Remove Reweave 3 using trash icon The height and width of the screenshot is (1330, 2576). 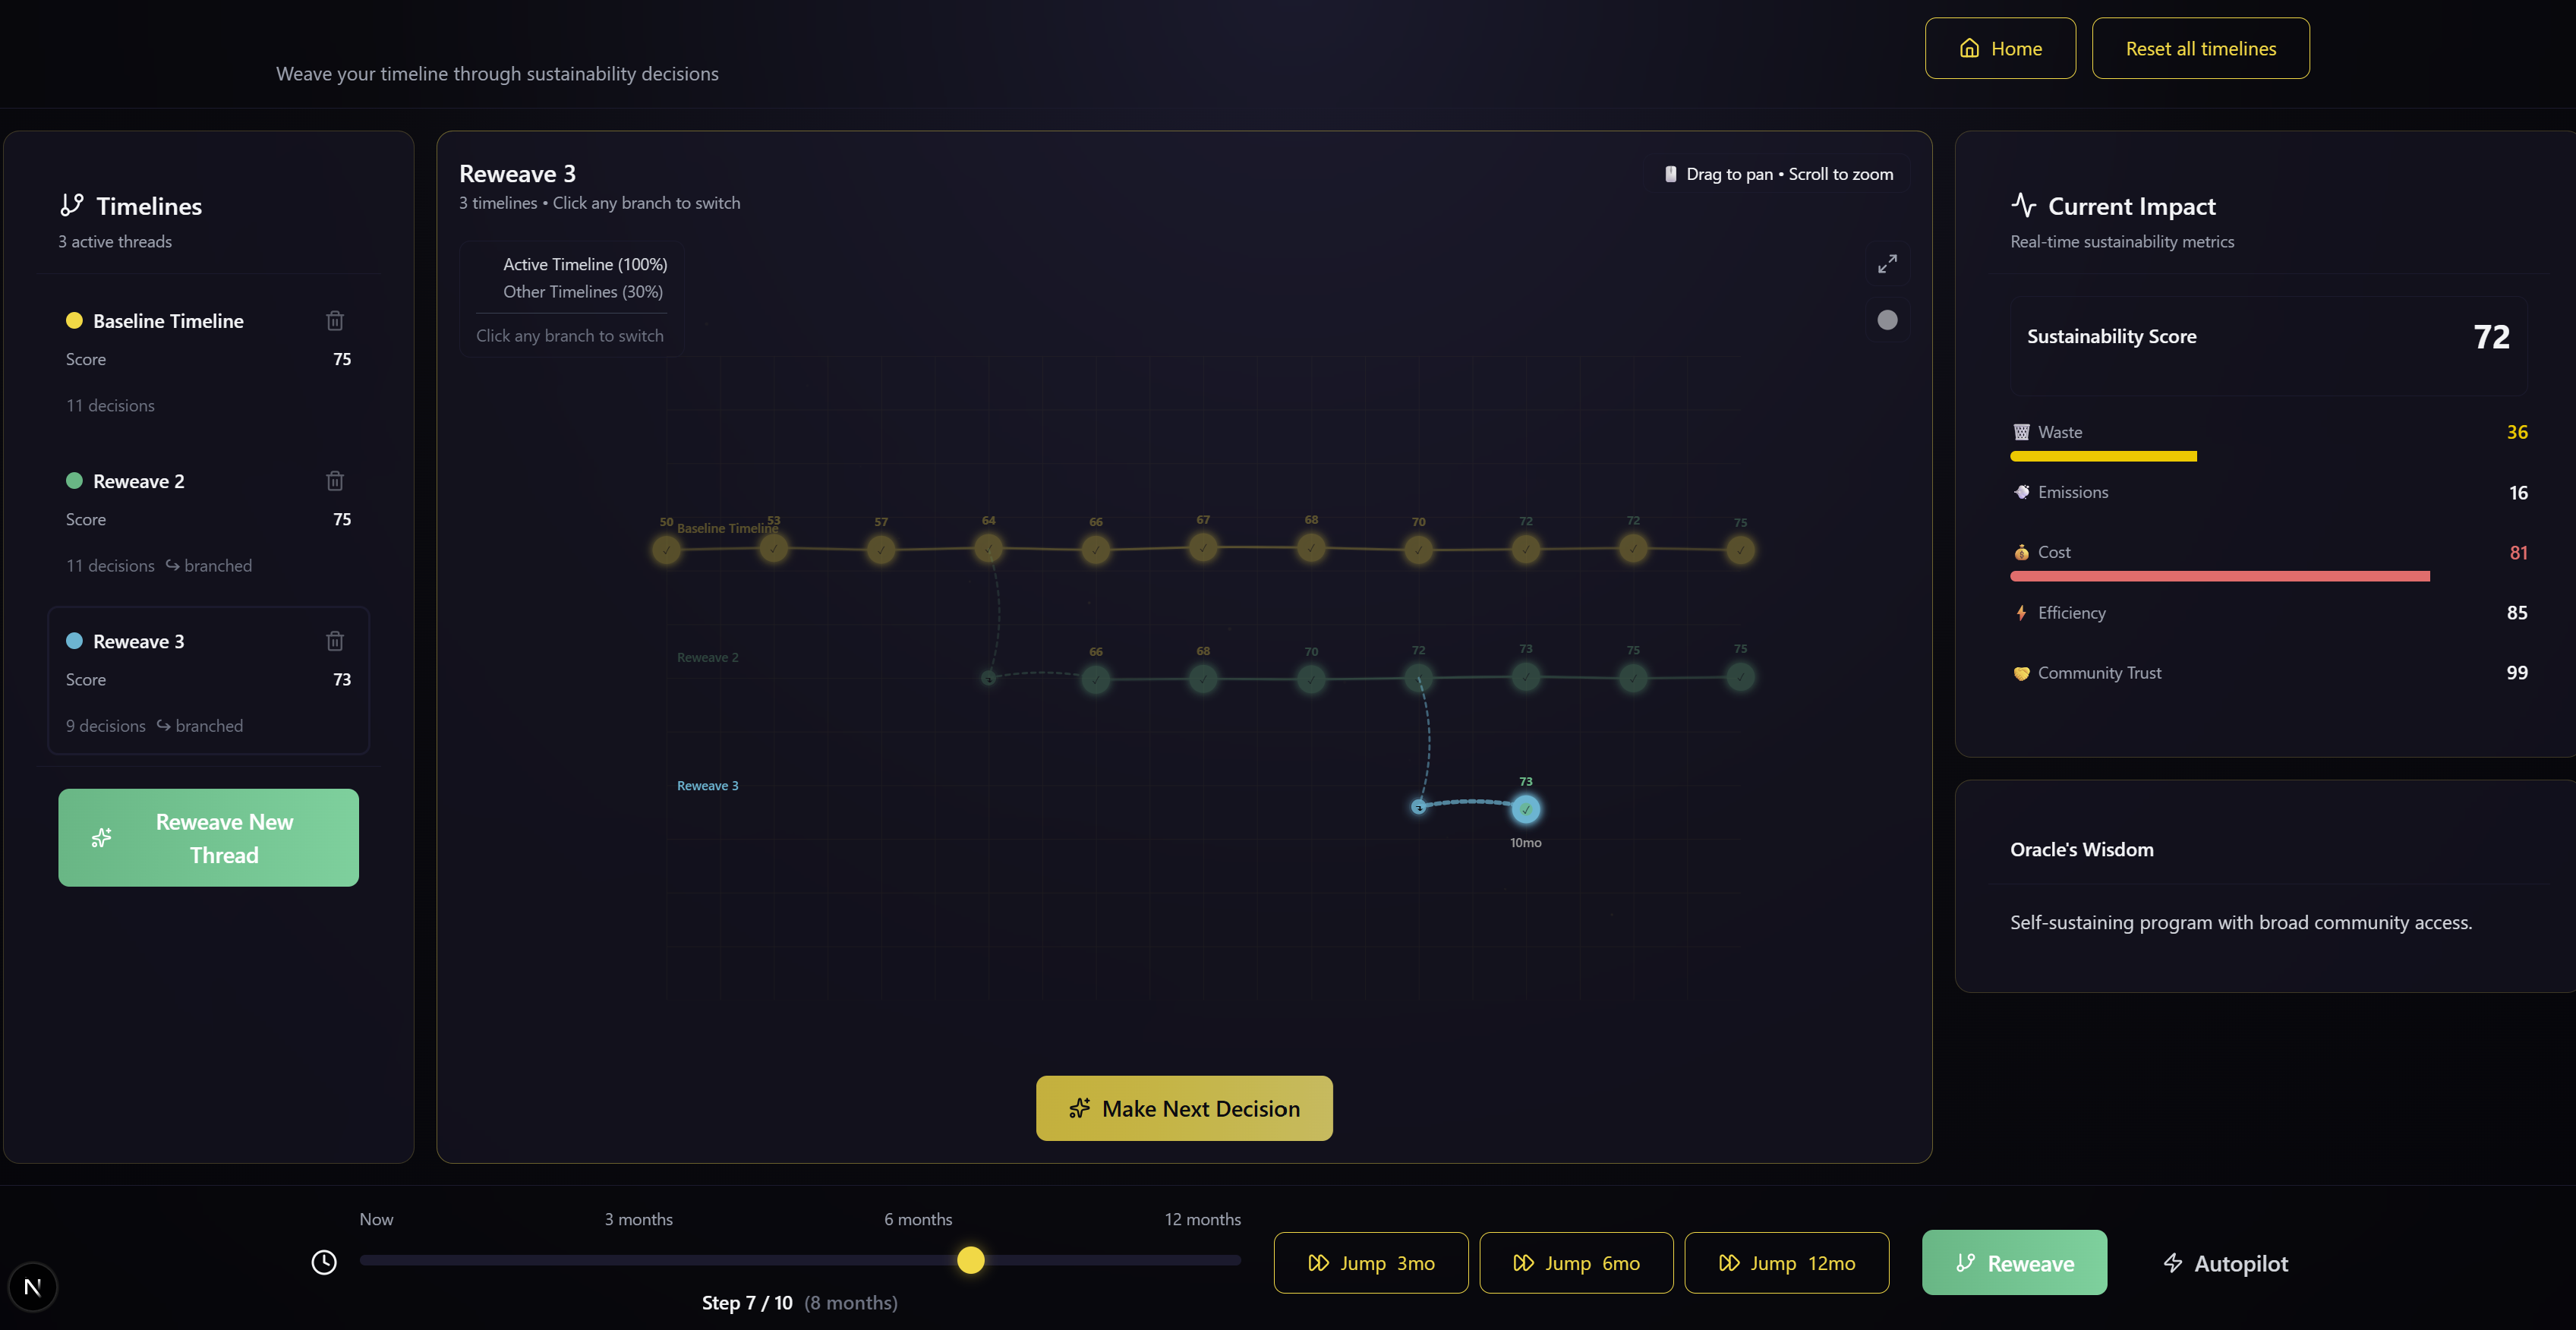(x=335, y=641)
